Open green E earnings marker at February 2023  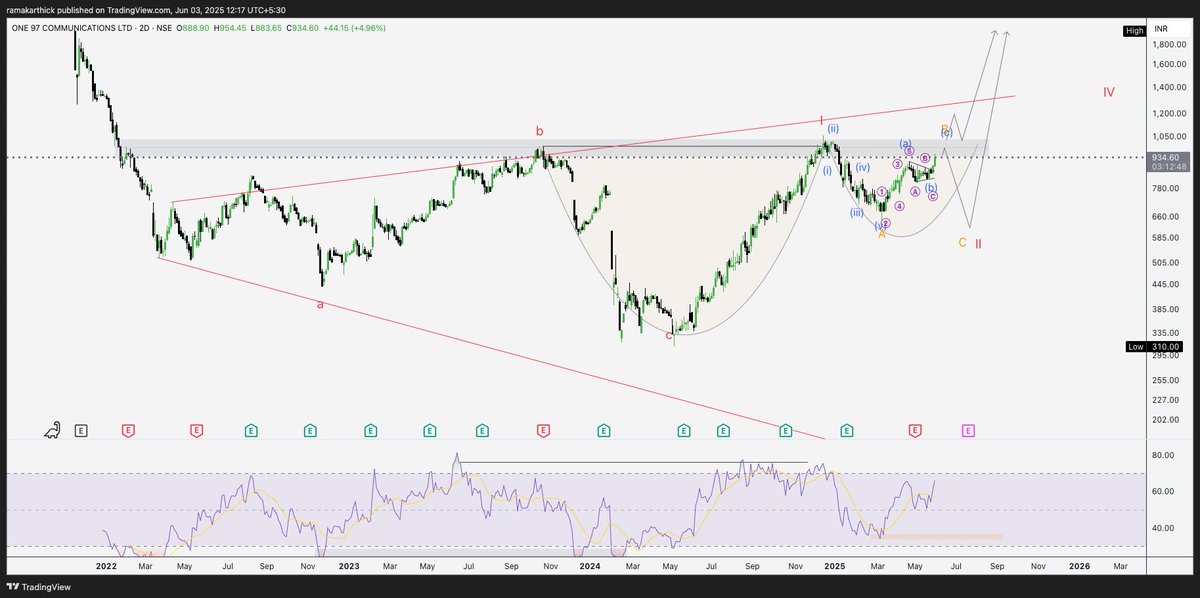click(370, 431)
